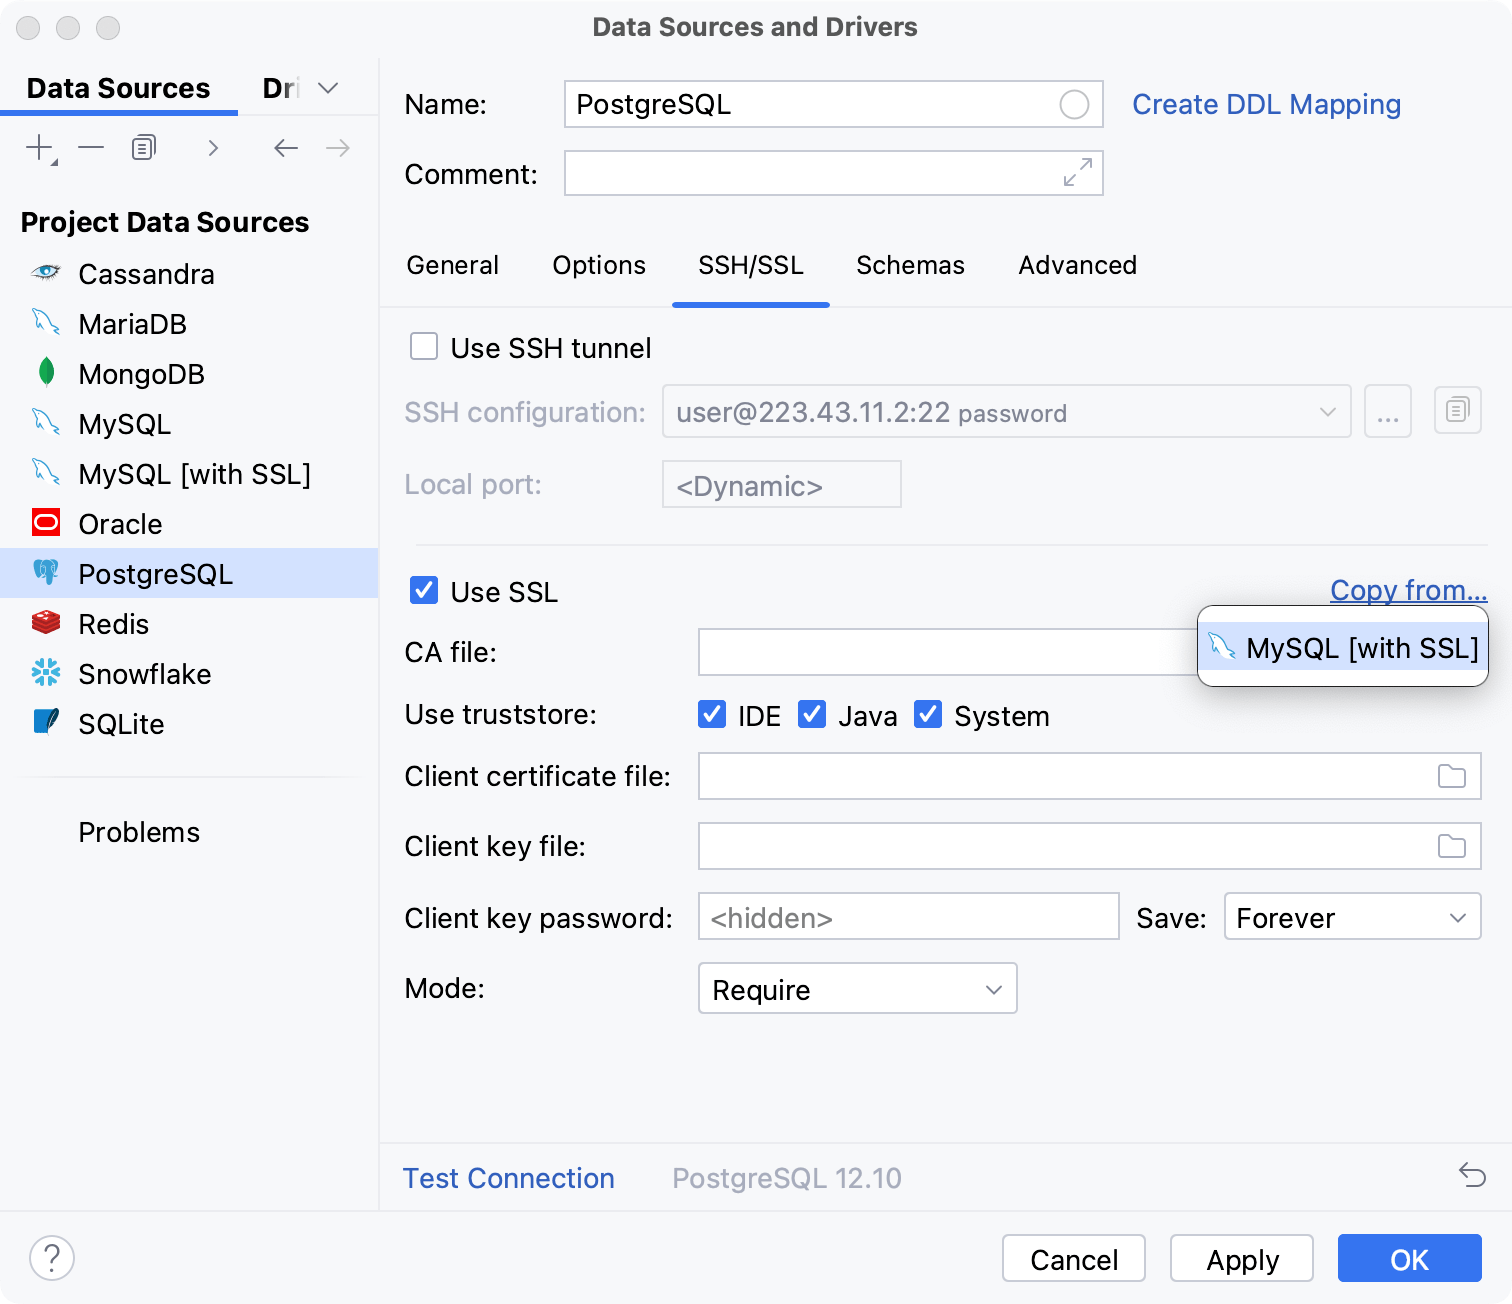This screenshot has height=1304, width=1512.
Task: Select the Snowflake data source icon
Action: coord(45,673)
